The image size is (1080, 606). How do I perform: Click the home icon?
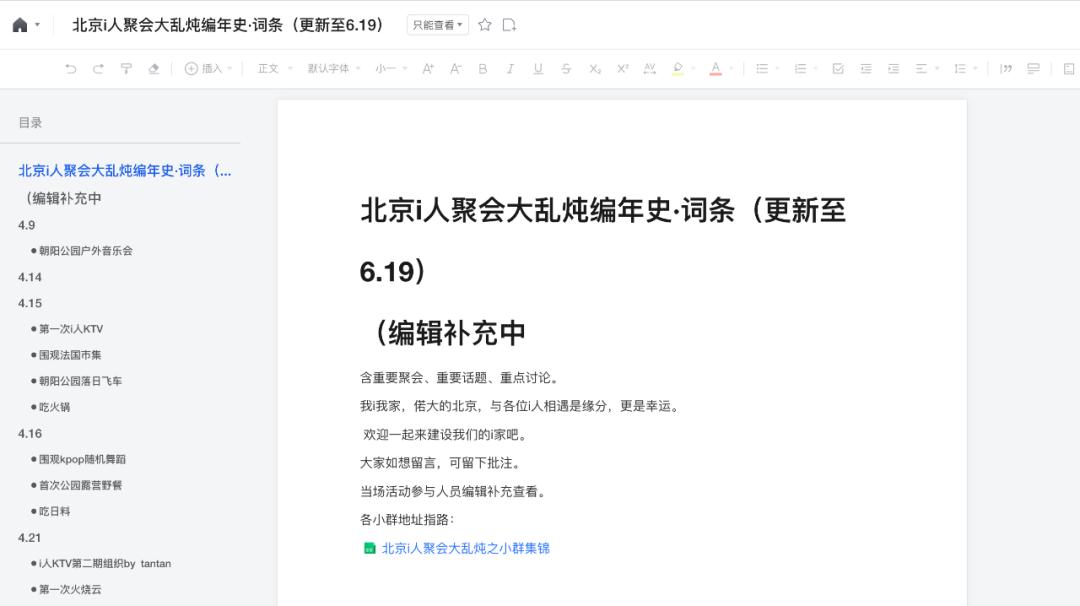click(x=20, y=25)
